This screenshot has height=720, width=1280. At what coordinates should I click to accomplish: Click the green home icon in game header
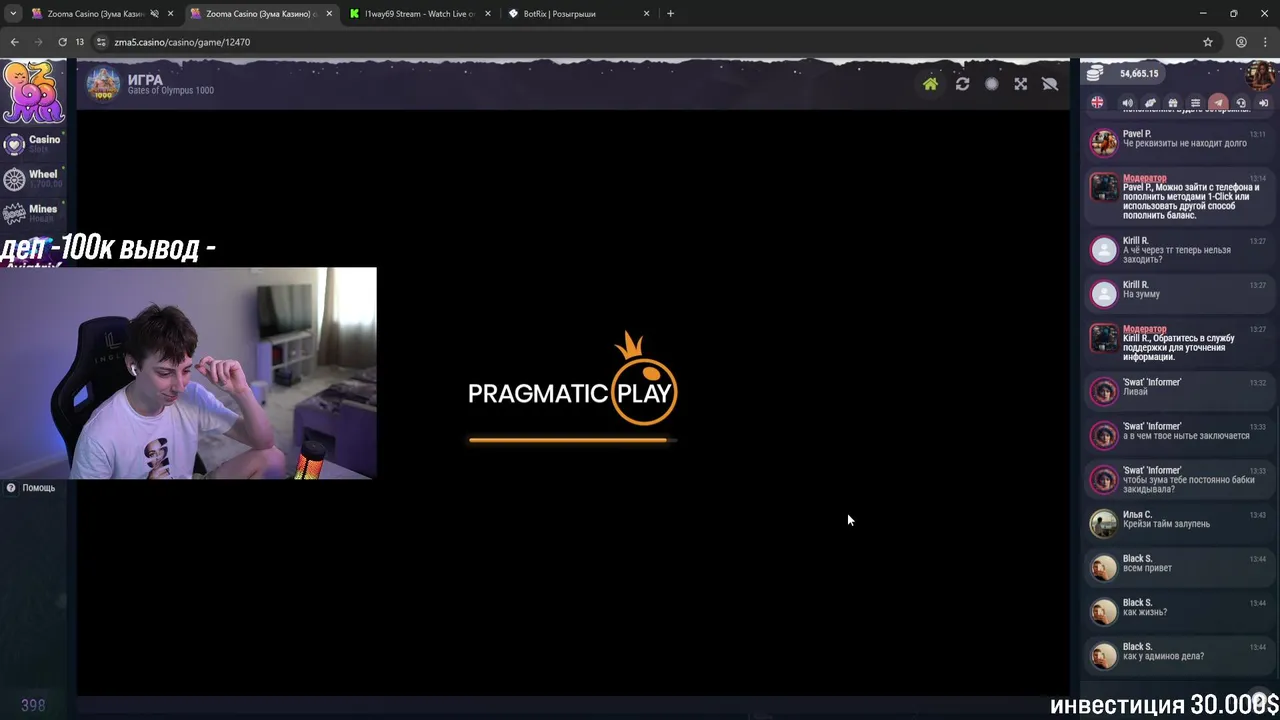pyautogui.click(x=930, y=84)
